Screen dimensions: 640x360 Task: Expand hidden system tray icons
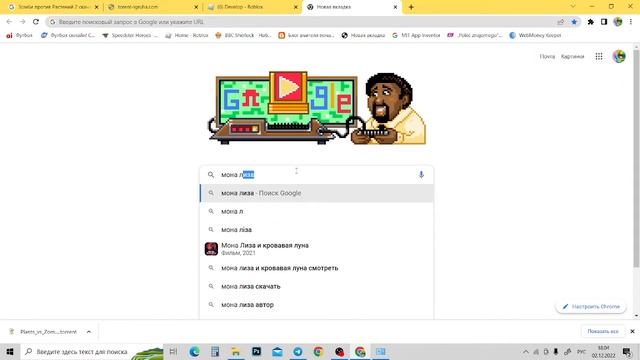click(526, 351)
